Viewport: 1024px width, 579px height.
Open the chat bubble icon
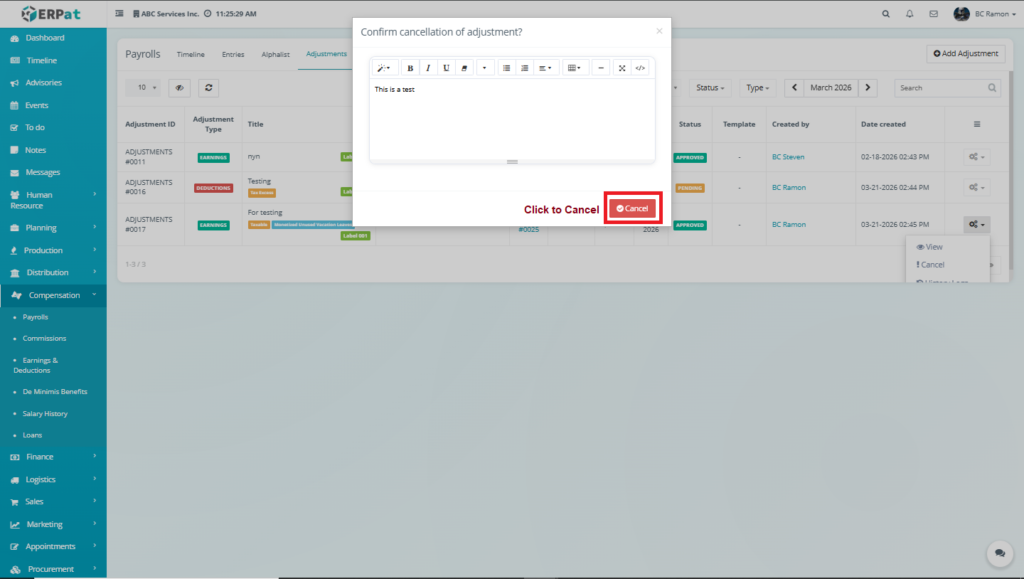(1000, 553)
